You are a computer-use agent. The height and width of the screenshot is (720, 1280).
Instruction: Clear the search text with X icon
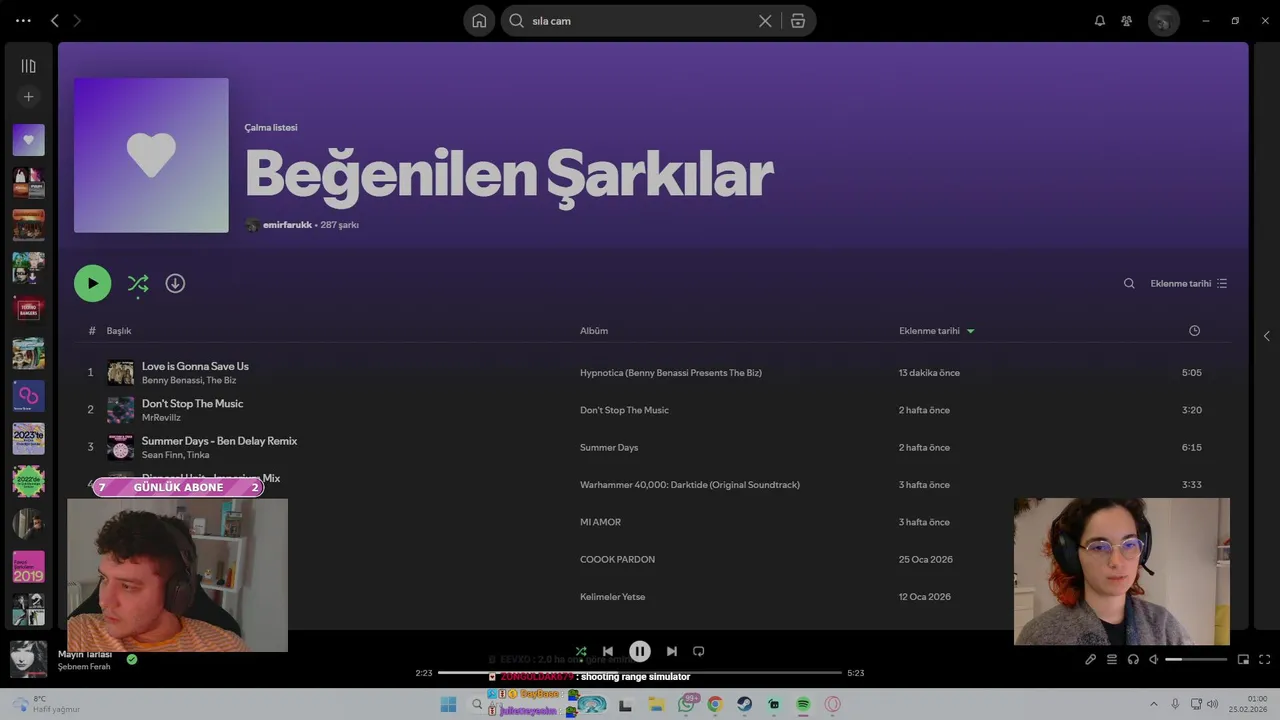pos(765,21)
